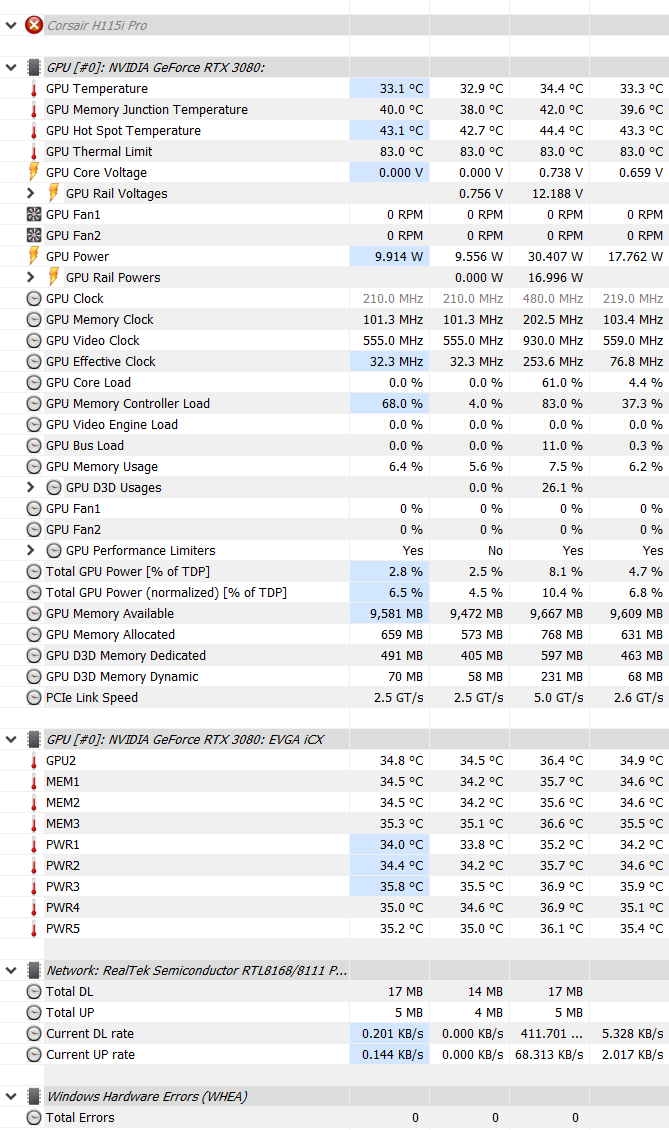Viewport: 669px width, 1130px height.
Task: Click the 12.188 V GPU Rail Voltages maximum
Action: pyautogui.click(x=557, y=193)
